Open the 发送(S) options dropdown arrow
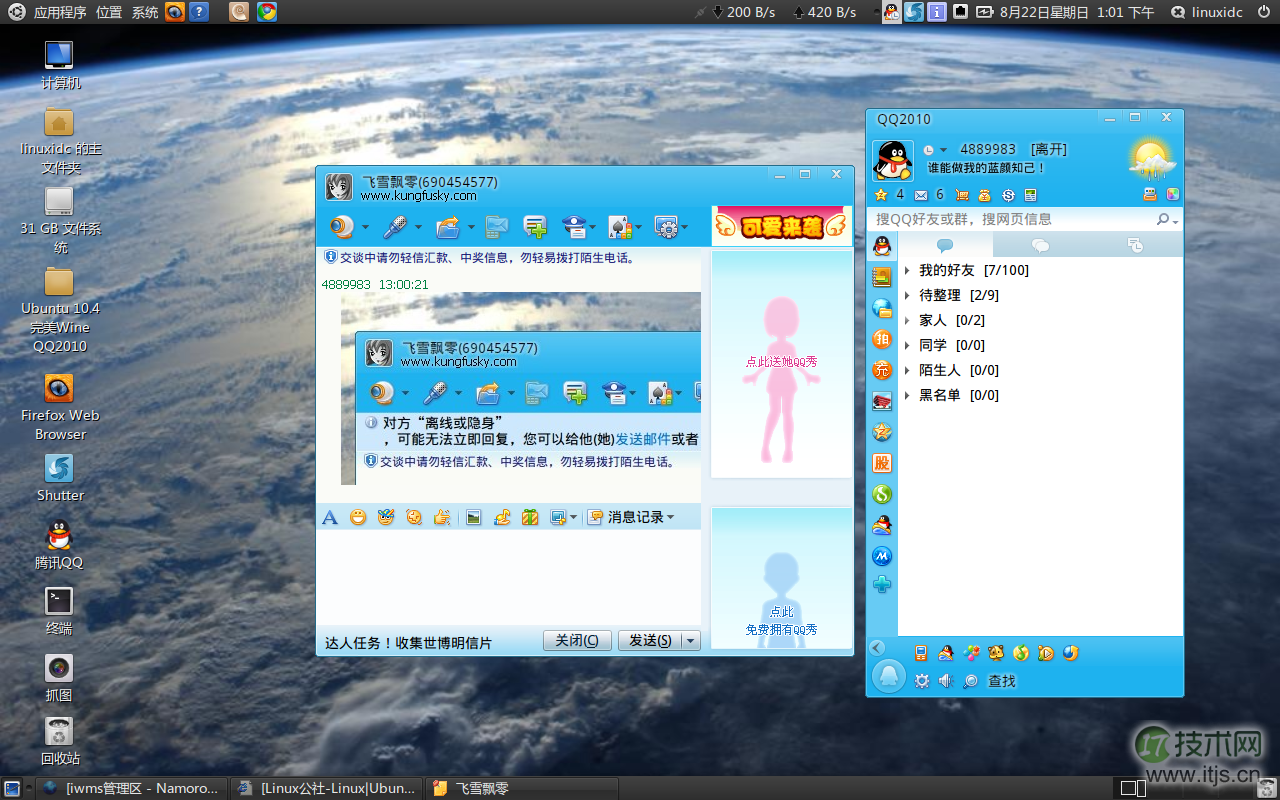Image resolution: width=1280 pixels, height=800 pixels. coord(689,641)
